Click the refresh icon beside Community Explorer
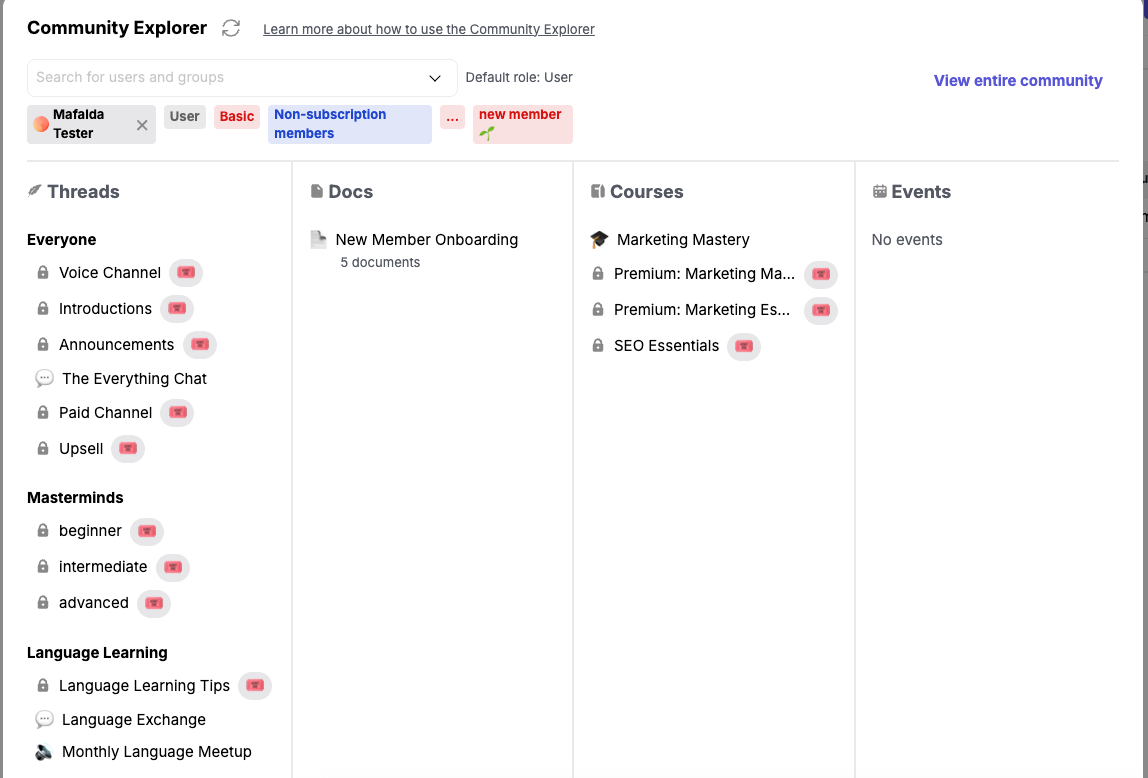 point(231,28)
